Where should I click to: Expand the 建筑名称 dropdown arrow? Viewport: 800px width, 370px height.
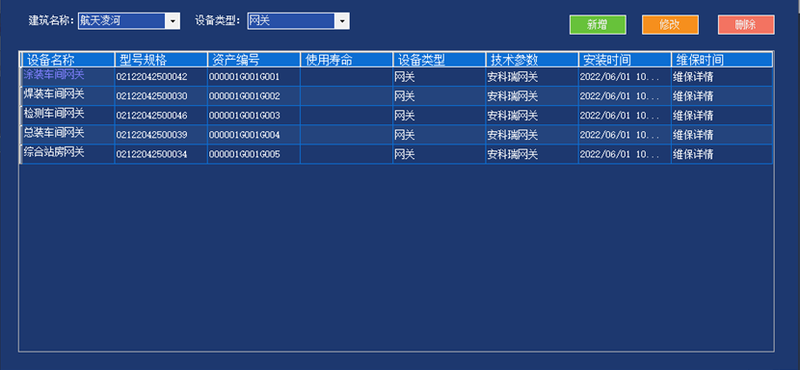point(172,21)
